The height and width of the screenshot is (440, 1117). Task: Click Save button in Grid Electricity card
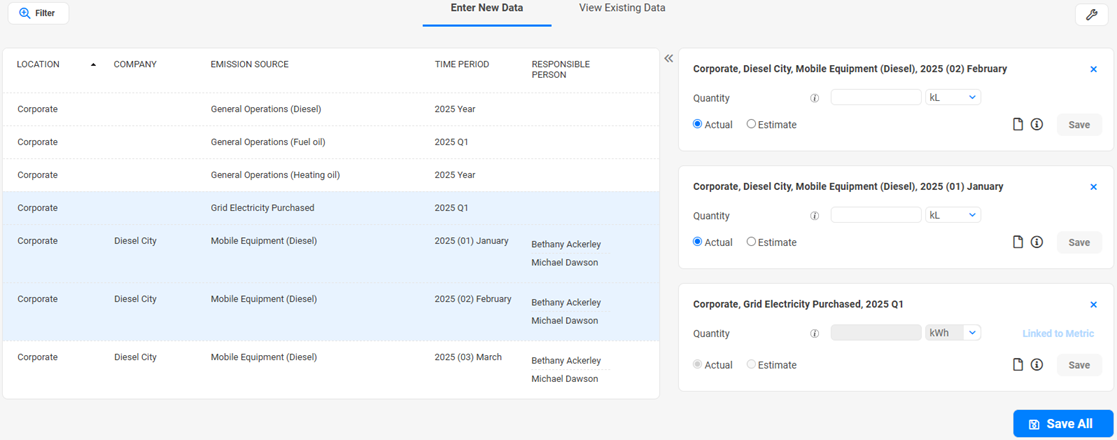(x=1079, y=365)
